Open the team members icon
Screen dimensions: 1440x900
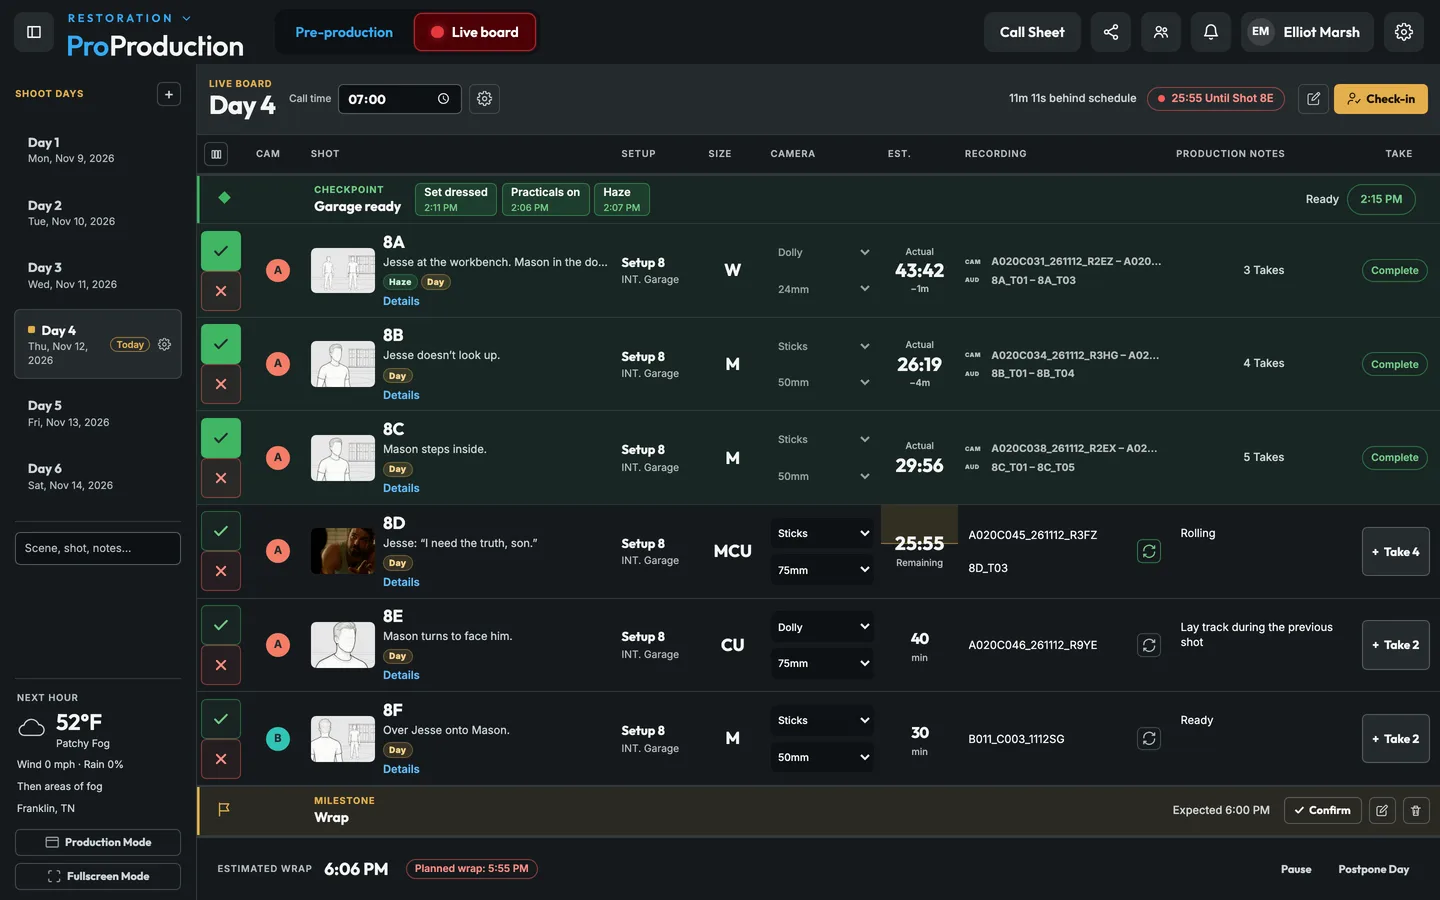pos(1161,32)
